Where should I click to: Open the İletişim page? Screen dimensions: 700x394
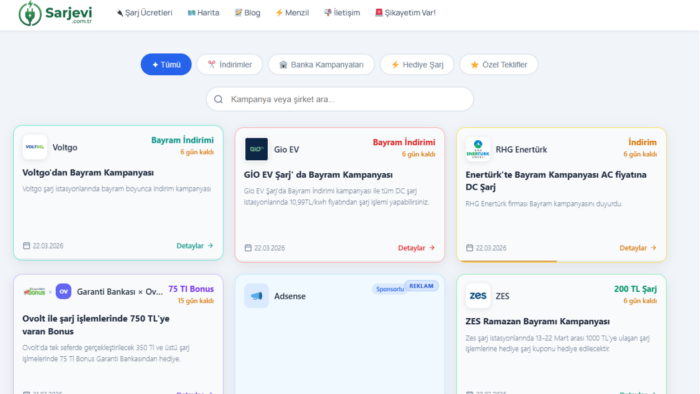(342, 13)
